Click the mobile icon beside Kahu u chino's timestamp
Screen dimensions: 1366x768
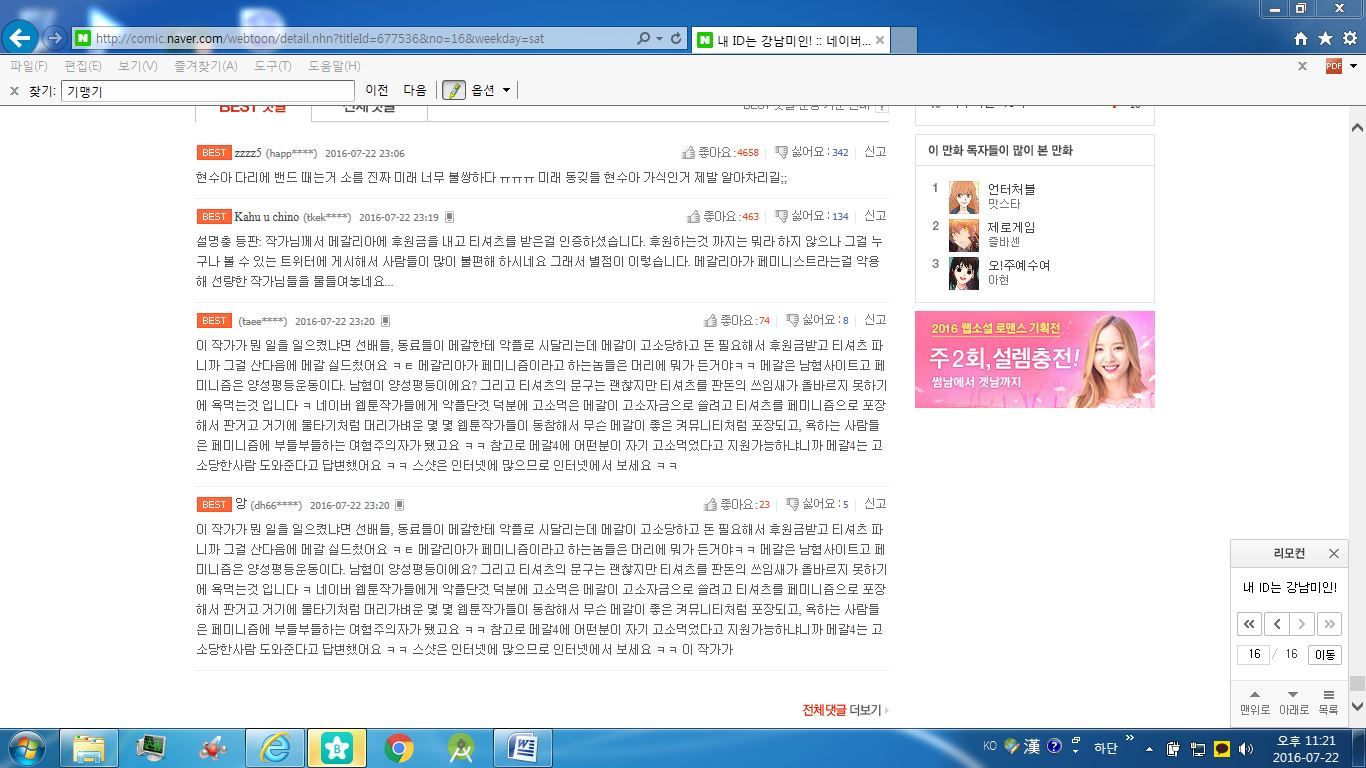pyautogui.click(x=449, y=217)
